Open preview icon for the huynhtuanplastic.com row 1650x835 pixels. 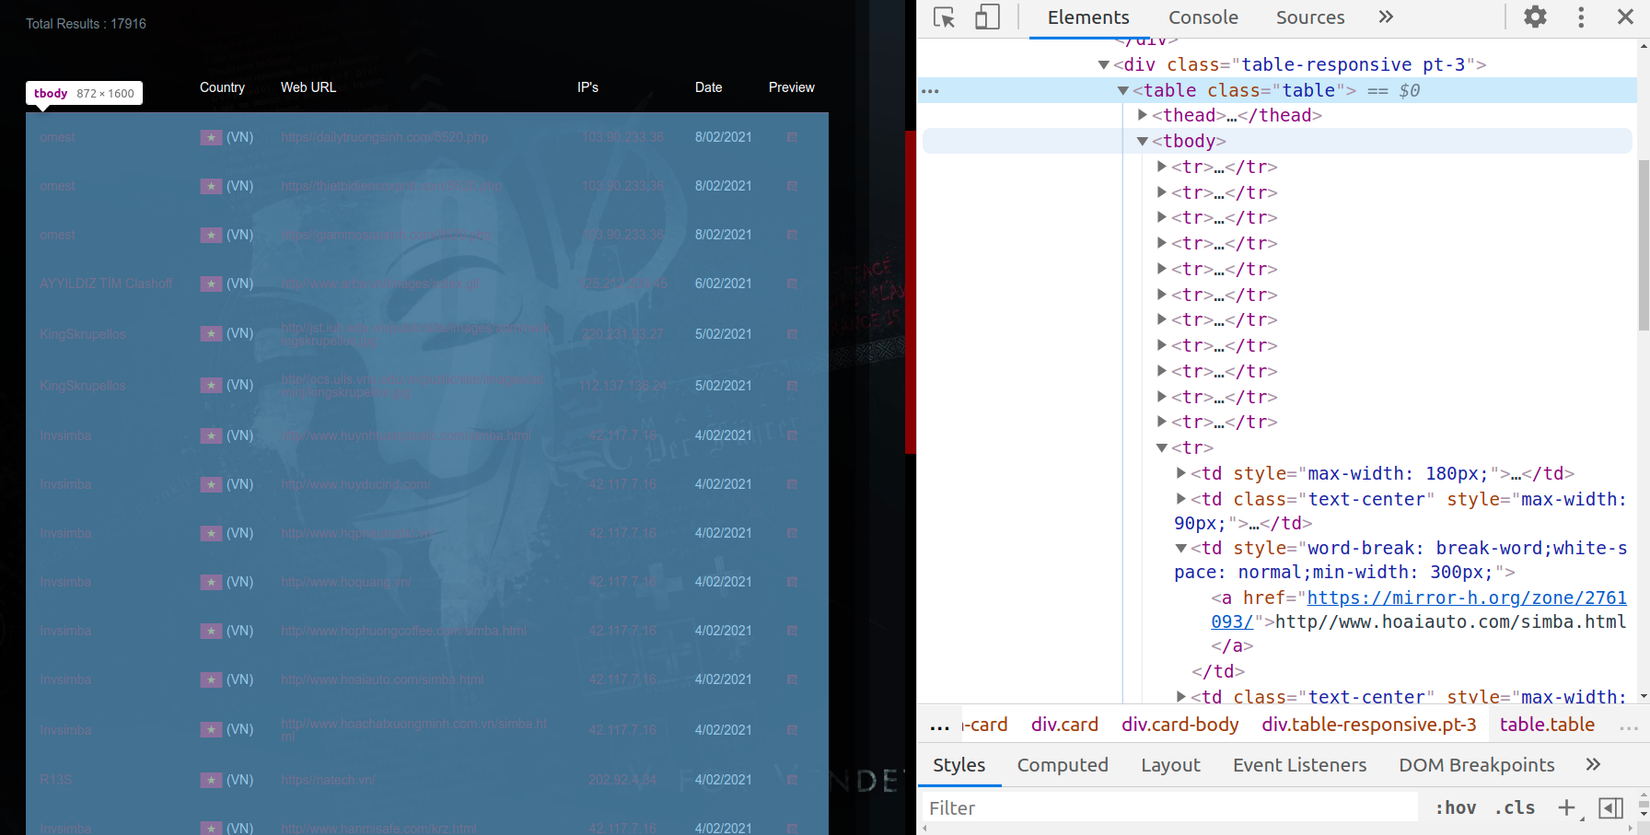tap(792, 435)
